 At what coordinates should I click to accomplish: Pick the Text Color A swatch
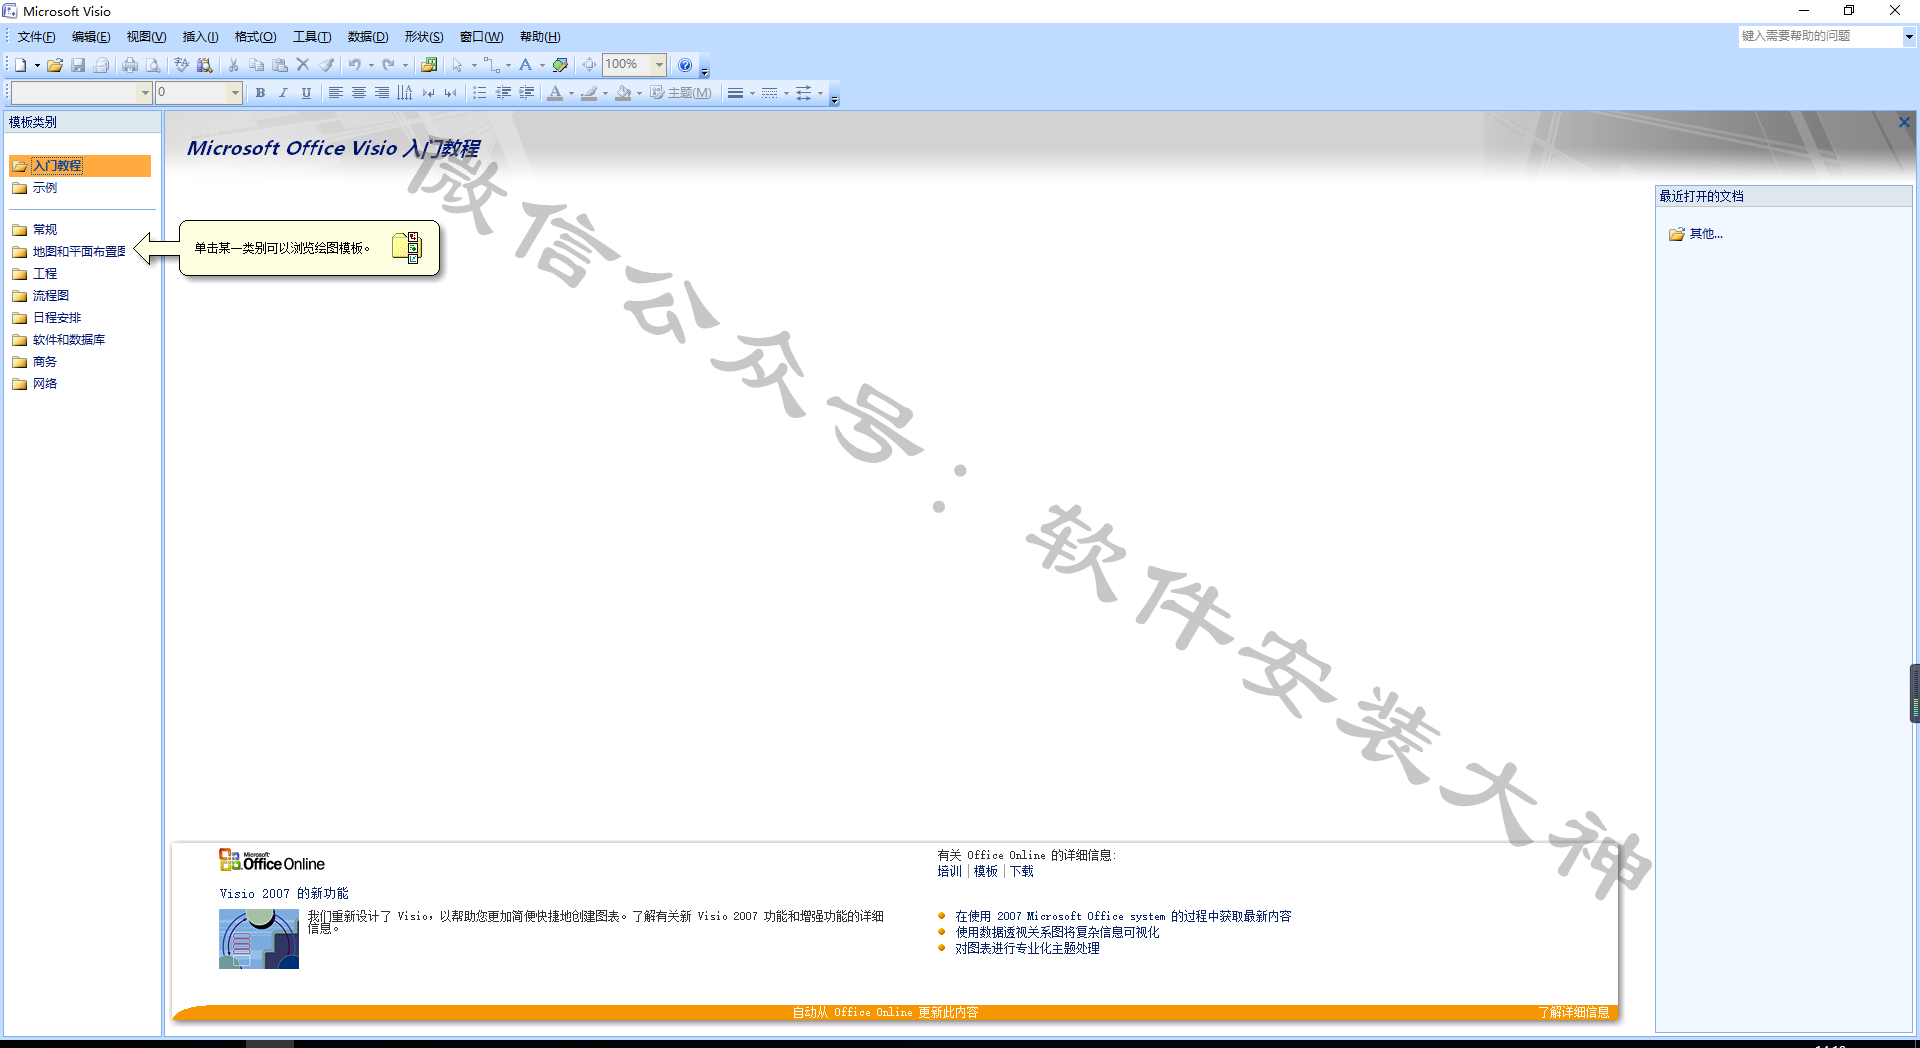(555, 93)
